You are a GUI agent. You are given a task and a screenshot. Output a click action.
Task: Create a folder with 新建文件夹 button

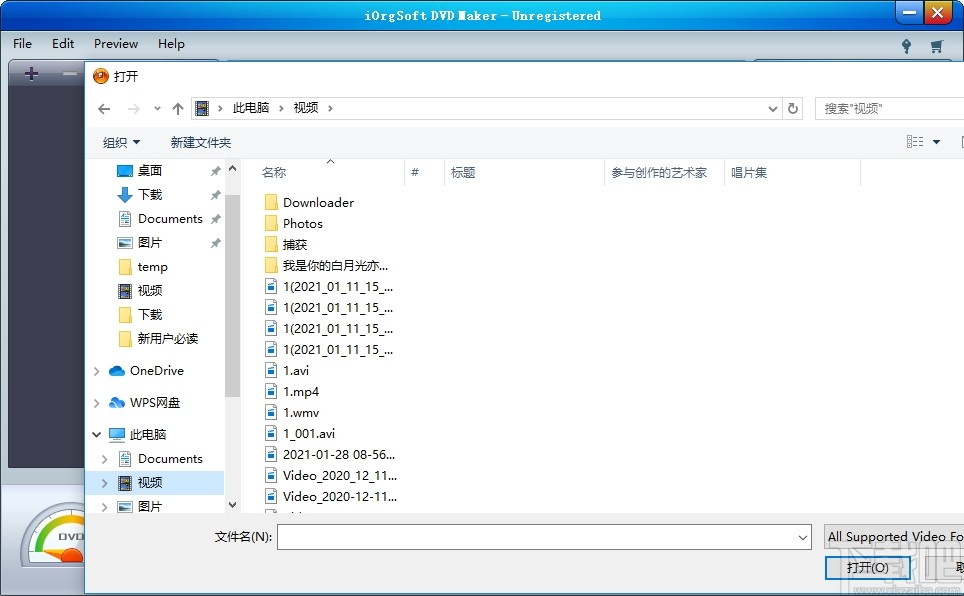pyautogui.click(x=200, y=141)
